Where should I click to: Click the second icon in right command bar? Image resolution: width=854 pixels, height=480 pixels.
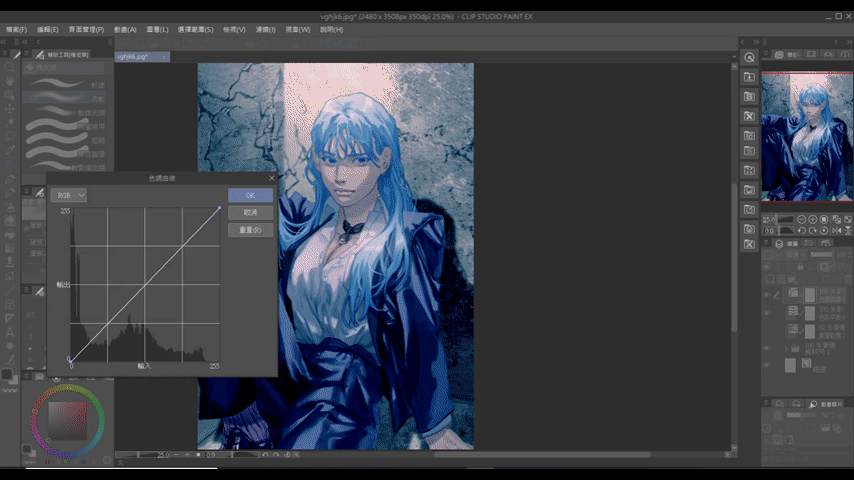coord(749,76)
